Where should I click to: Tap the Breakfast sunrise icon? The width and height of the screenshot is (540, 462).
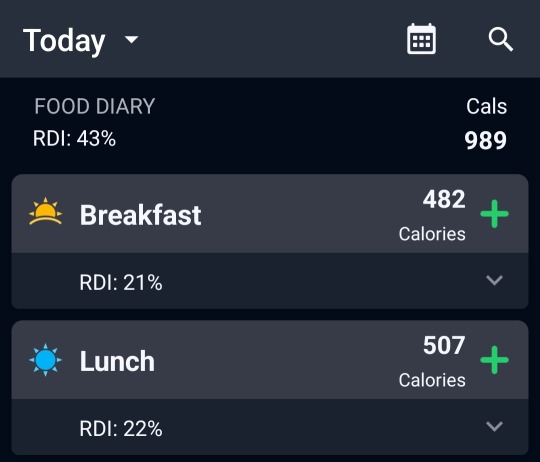pos(45,211)
